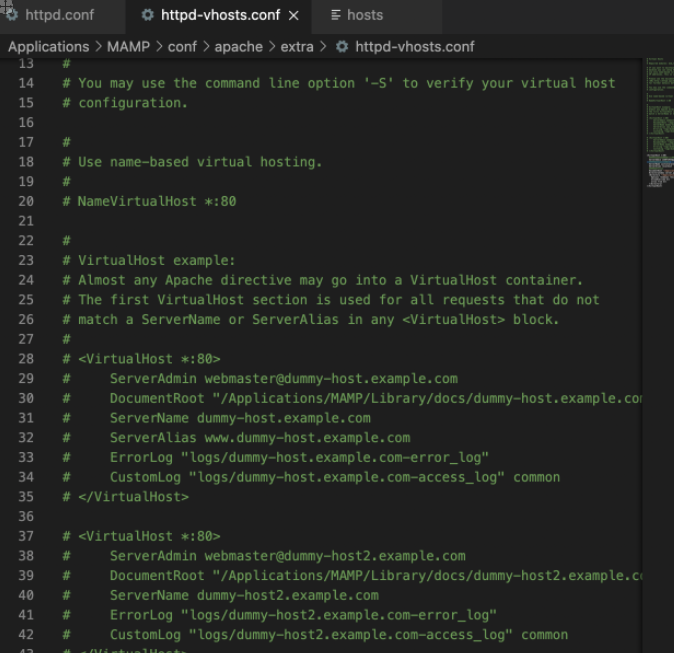Viewport: 674px width, 653px height.
Task: Click DocumentRoot line for dummy-host.example.com
Action: click(x=352, y=399)
